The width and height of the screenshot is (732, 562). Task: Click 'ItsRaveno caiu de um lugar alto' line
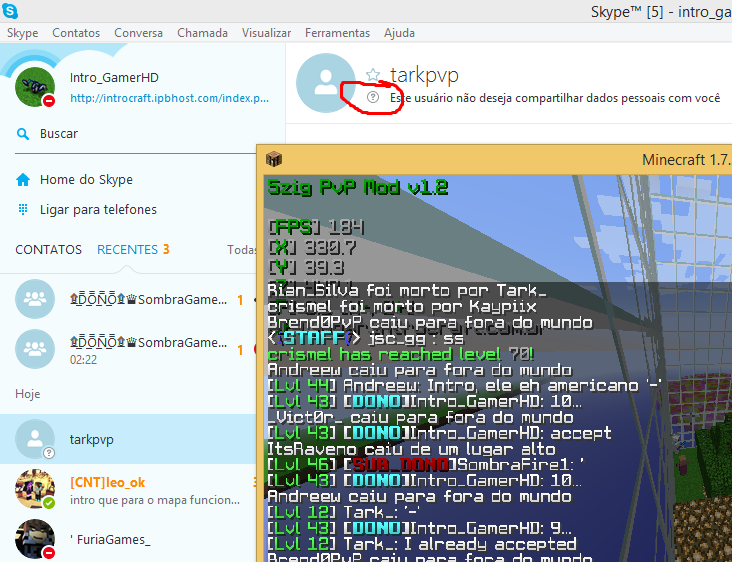coord(411,449)
